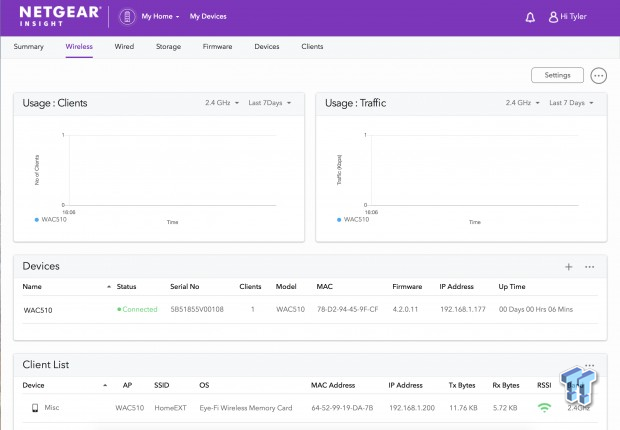
Task: Open the Storage tab
Action: point(168,47)
